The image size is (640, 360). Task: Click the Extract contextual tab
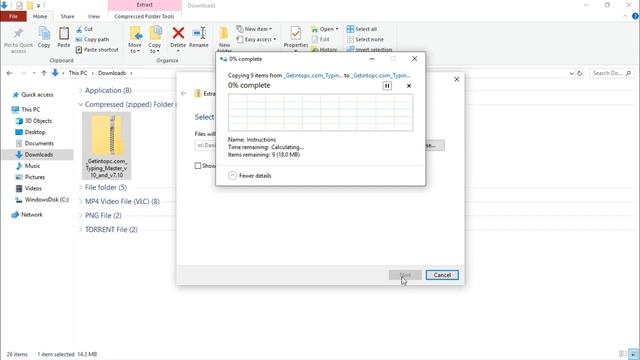144,5
